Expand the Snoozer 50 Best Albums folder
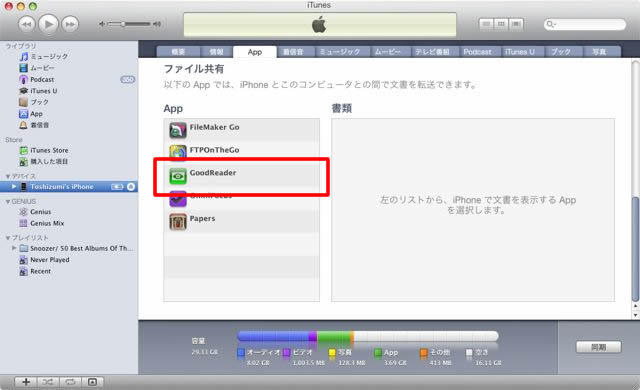This screenshot has width=640, height=390. [x=14, y=248]
